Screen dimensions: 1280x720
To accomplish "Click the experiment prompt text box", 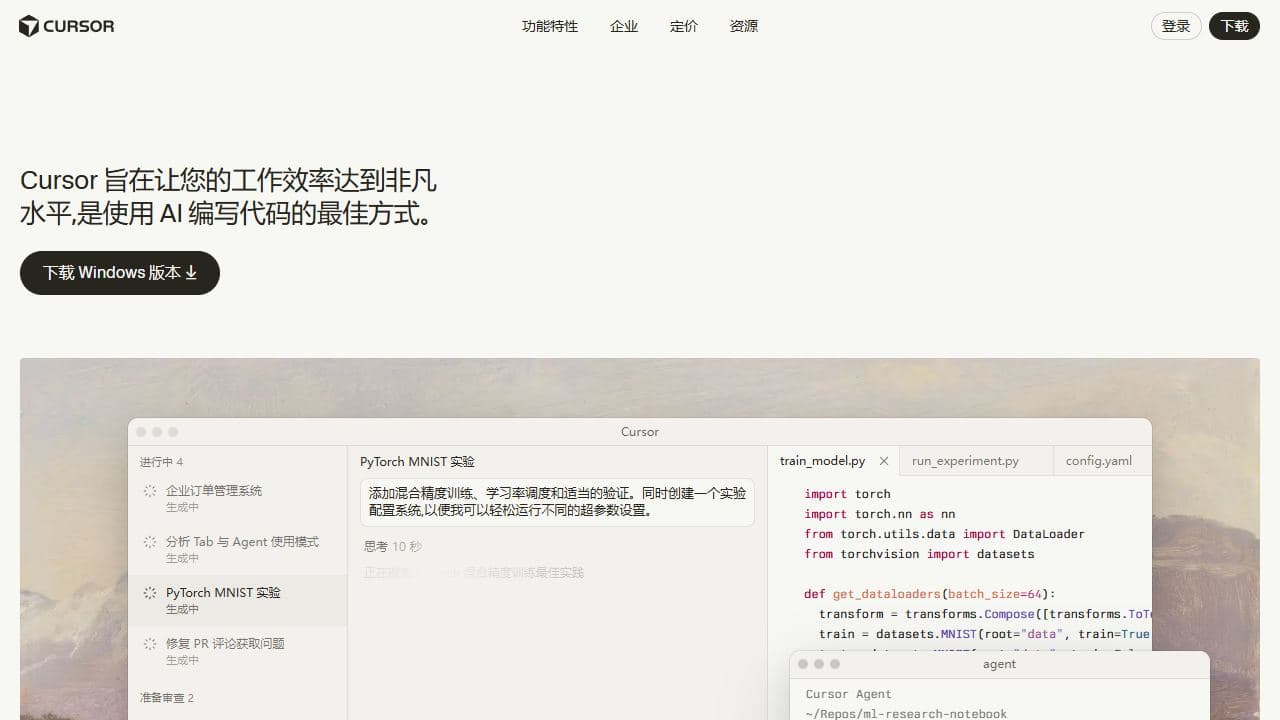I will click(558, 501).
